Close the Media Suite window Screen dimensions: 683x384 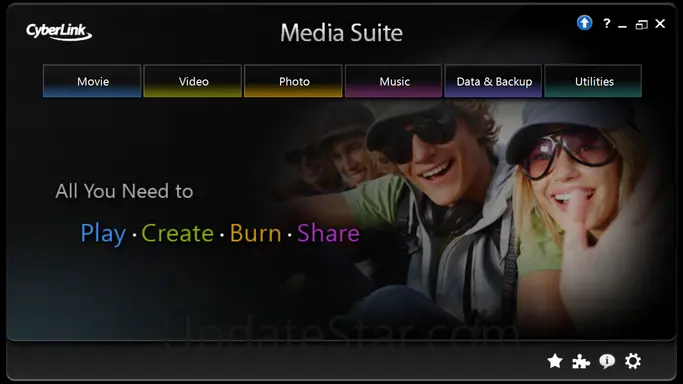pyautogui.click(x=660, y=24)
